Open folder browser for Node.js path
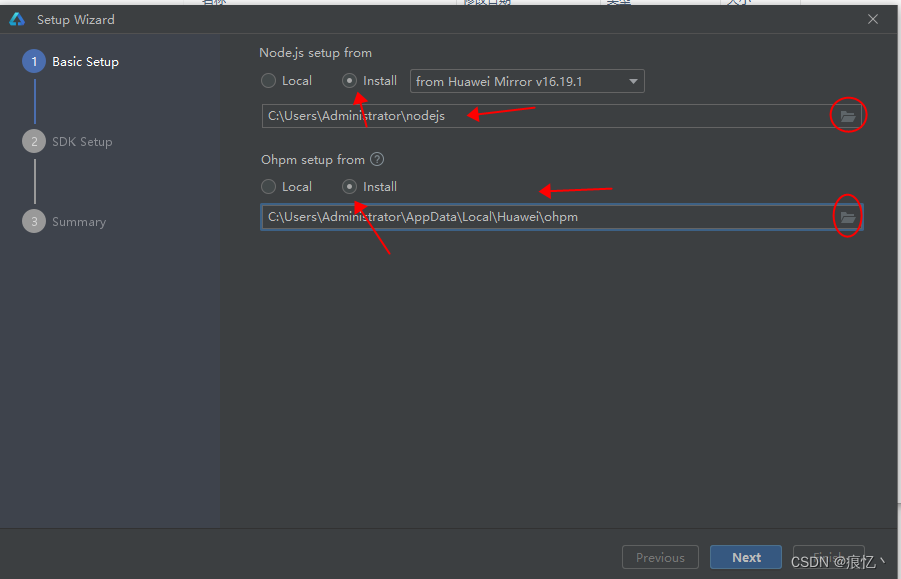Viewport: 901px width, 579px height. (847, 115)
